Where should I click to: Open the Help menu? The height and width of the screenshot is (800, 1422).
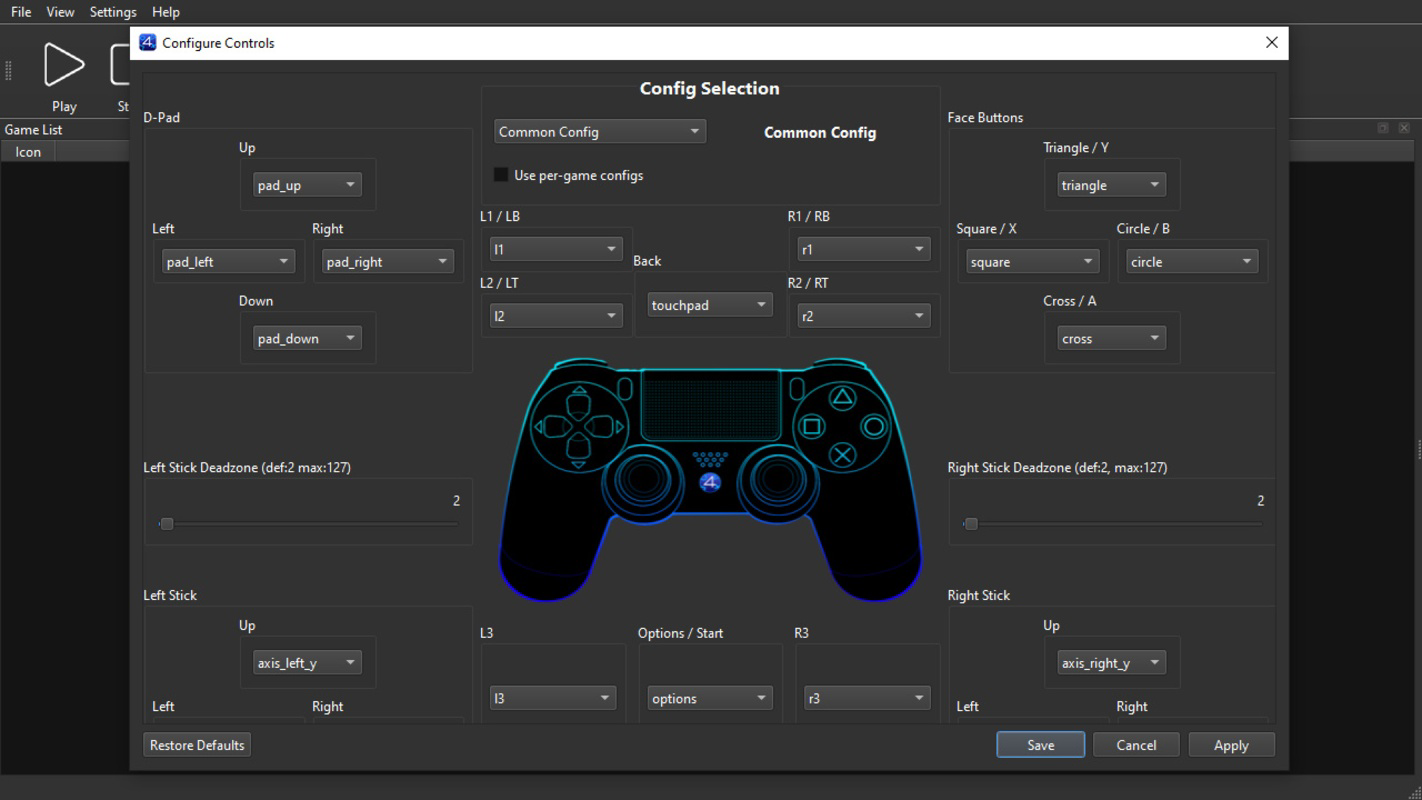(x=166, y=12)
